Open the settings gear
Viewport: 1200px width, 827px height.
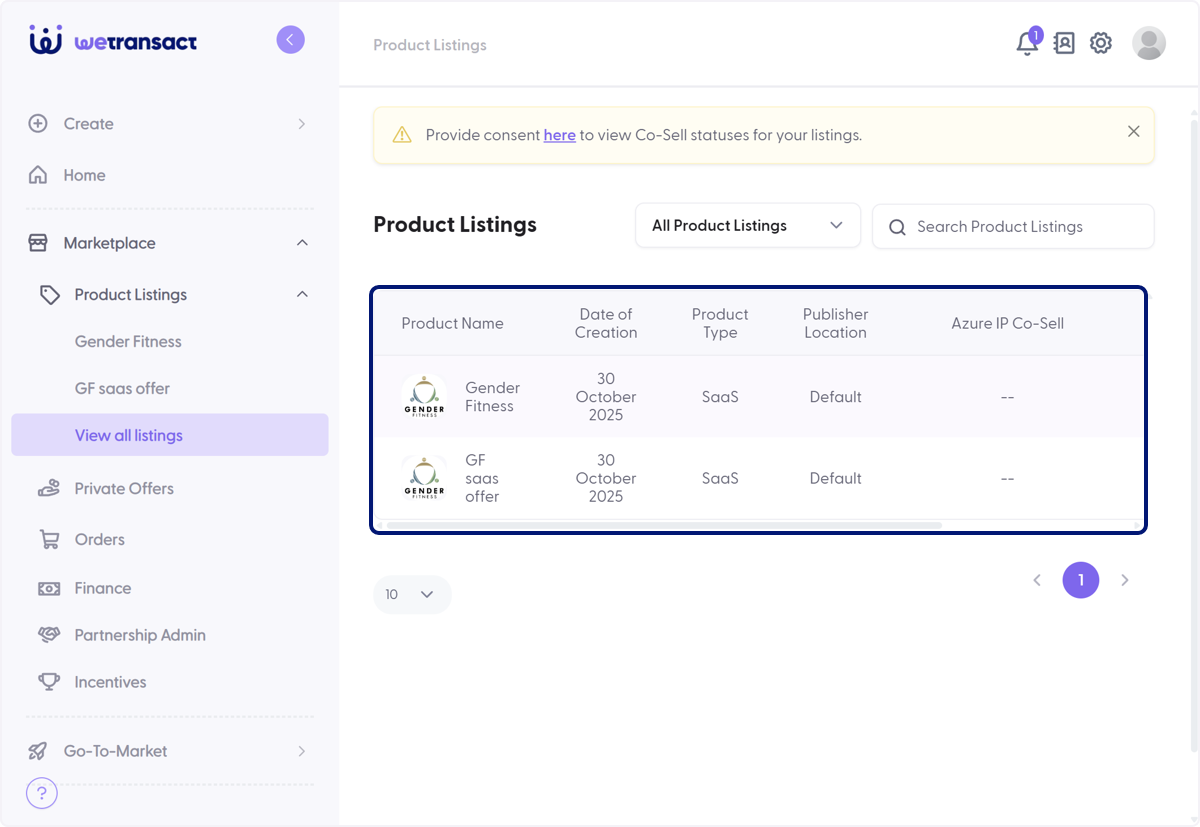(x=1101, y=43)
